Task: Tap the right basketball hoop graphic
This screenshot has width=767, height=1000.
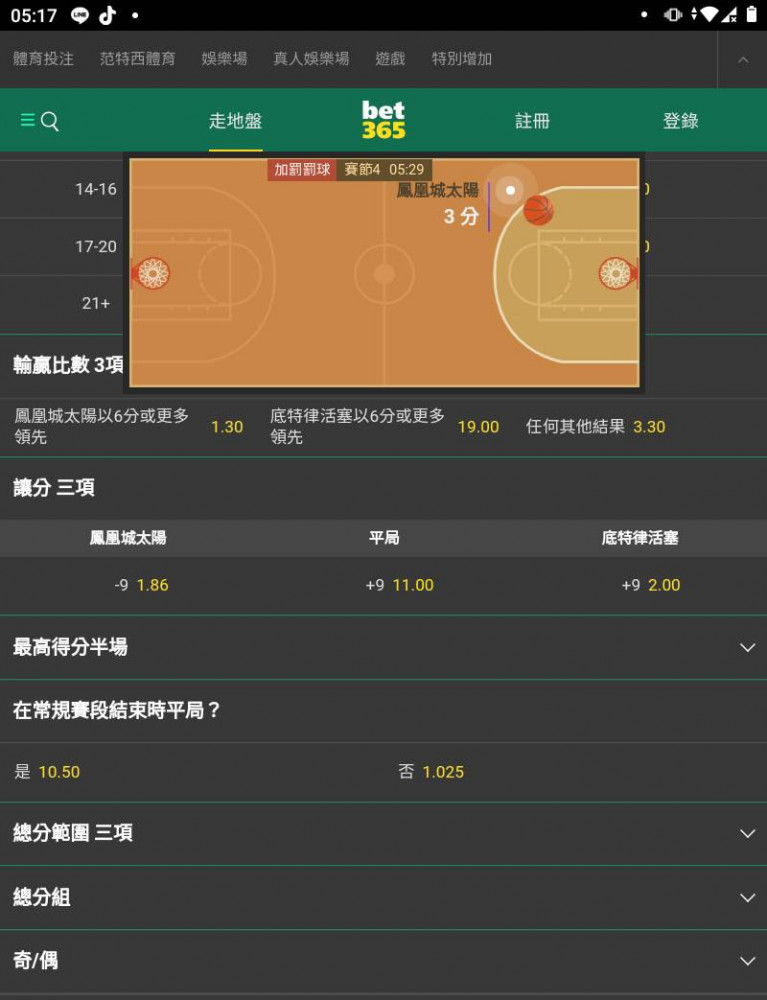Action: click(x=617, y=273)
